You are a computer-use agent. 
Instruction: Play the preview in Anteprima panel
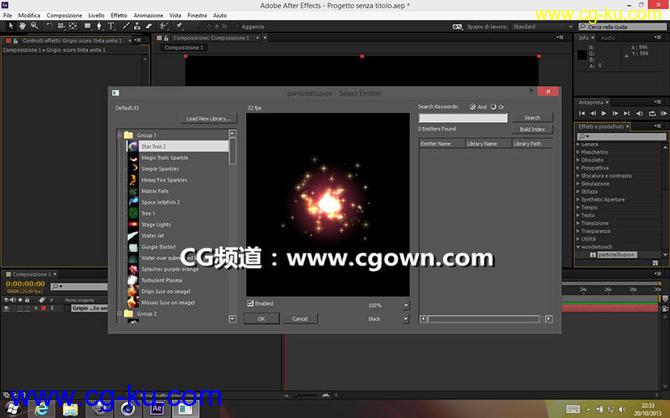coord(604,113)
